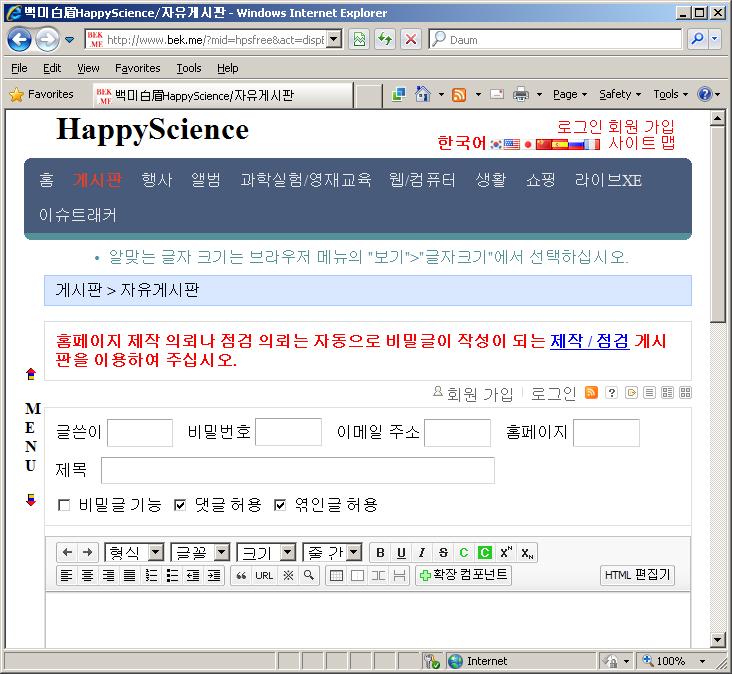Click the magnifier icon in editor toolbar
The image size is (732, 674).
point(309,576)
